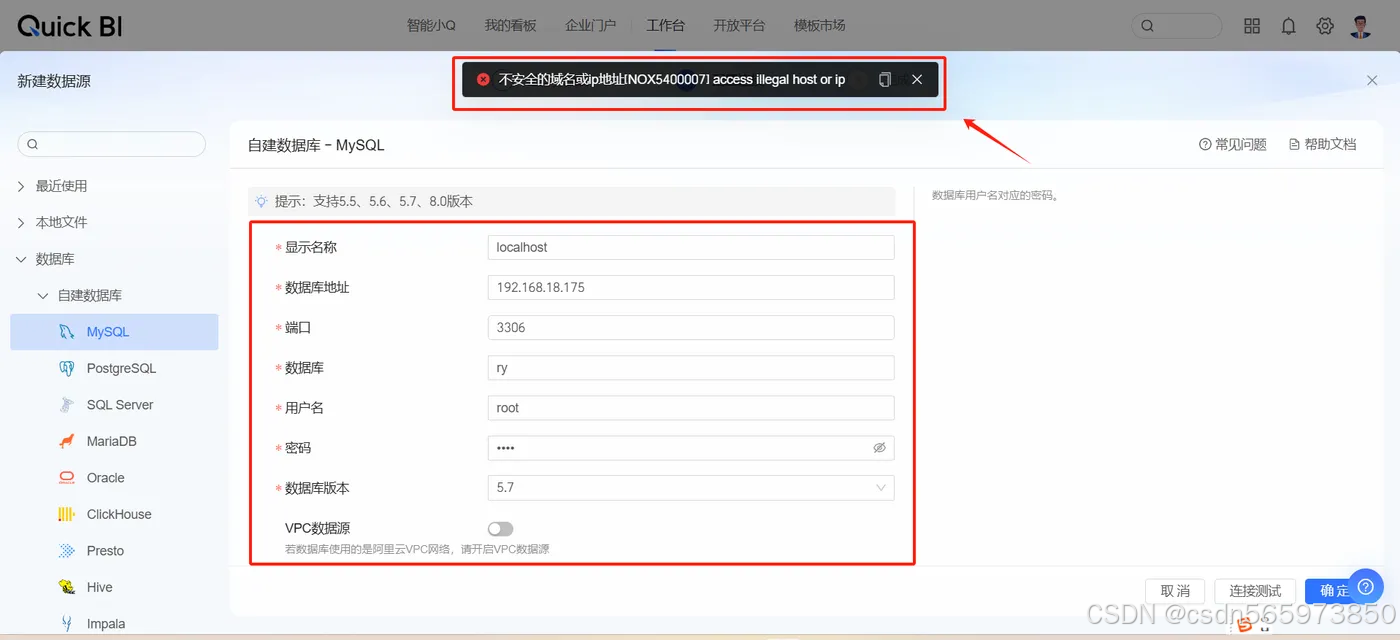Open the 数据库版本 dropdown
This screenshot has height=640, width=1400.
[691, 488]
